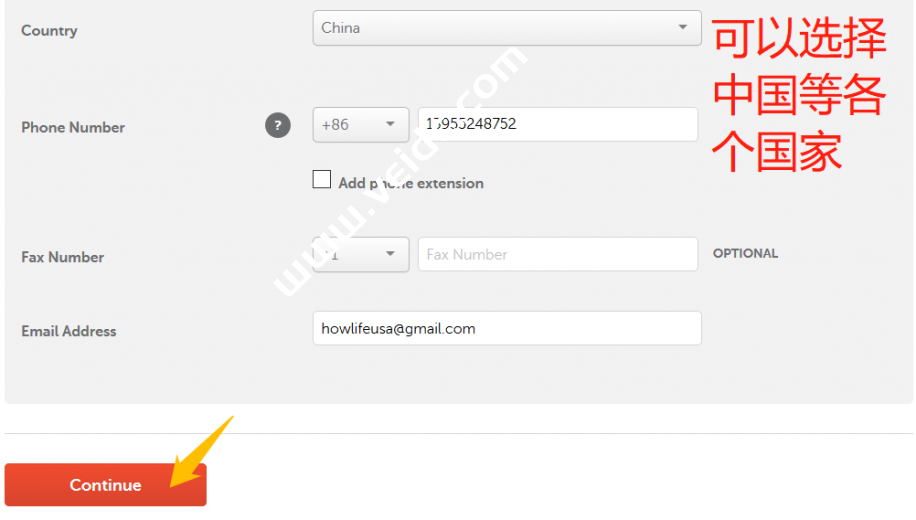Click the caret arrow in Country dropdown

(x=682, y=27)
